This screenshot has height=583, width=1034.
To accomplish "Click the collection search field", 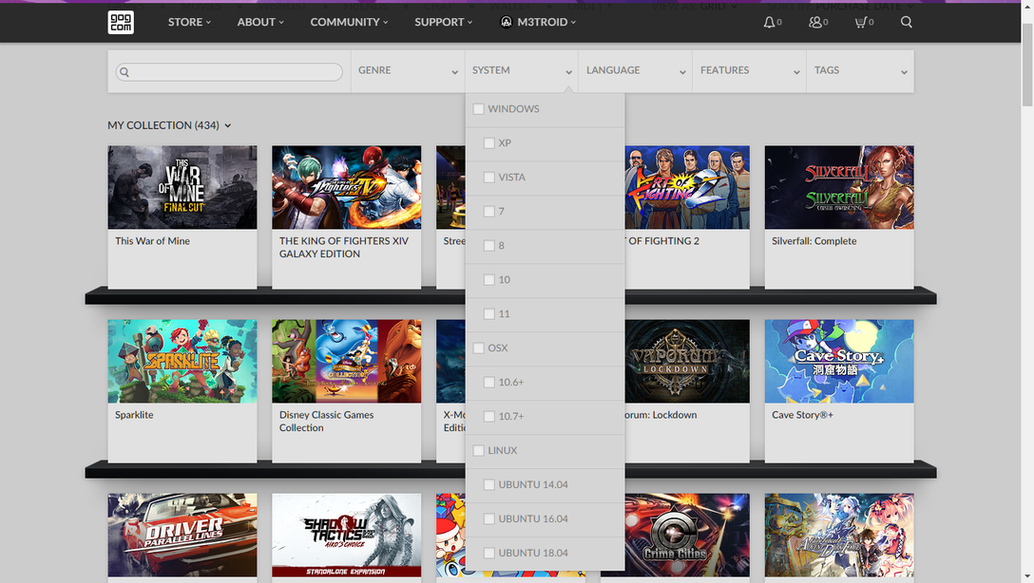I will click(x=229, y=72).
